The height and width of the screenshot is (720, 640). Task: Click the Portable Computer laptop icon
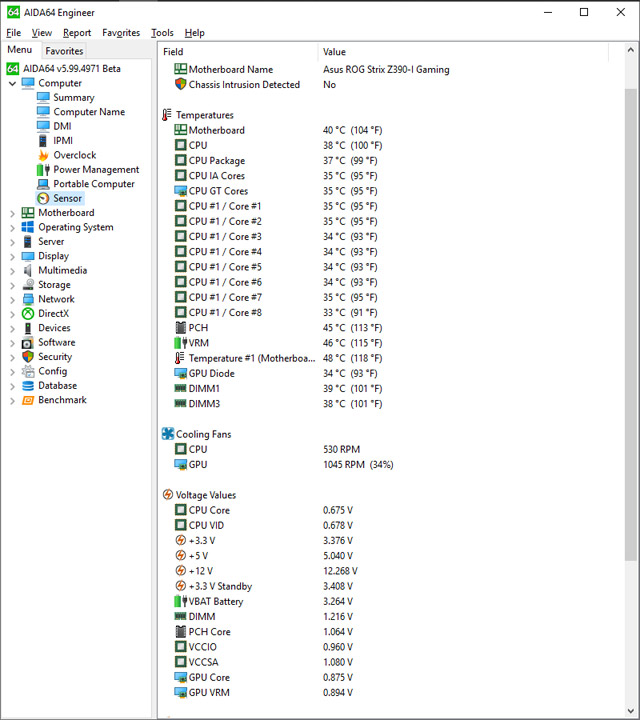point(43,184)
